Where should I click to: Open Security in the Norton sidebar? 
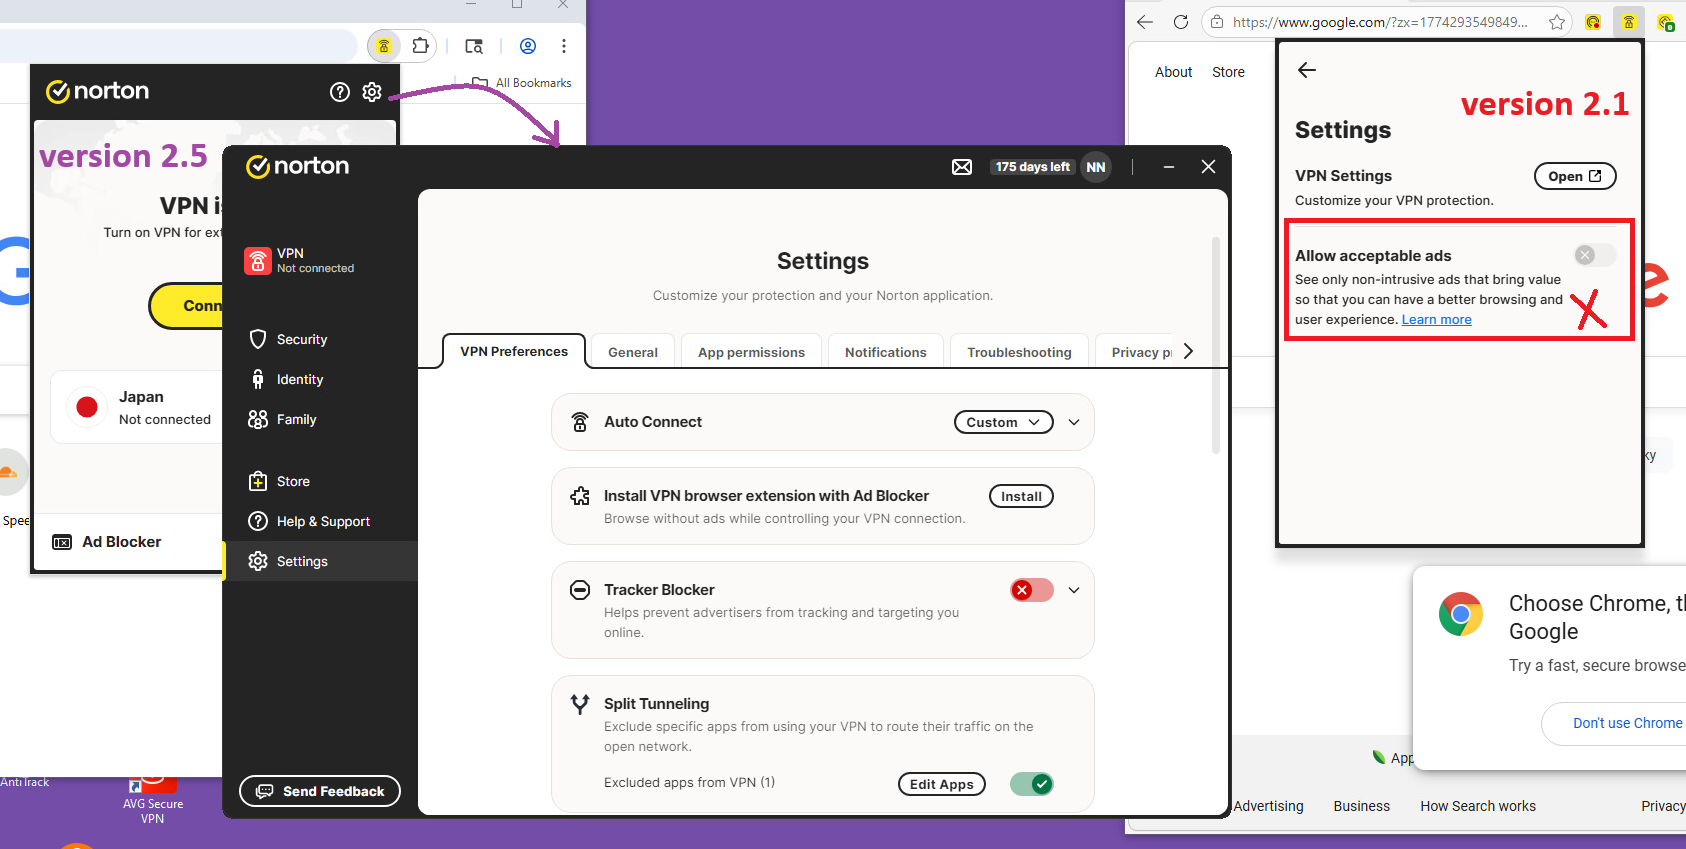pos(320,339)
